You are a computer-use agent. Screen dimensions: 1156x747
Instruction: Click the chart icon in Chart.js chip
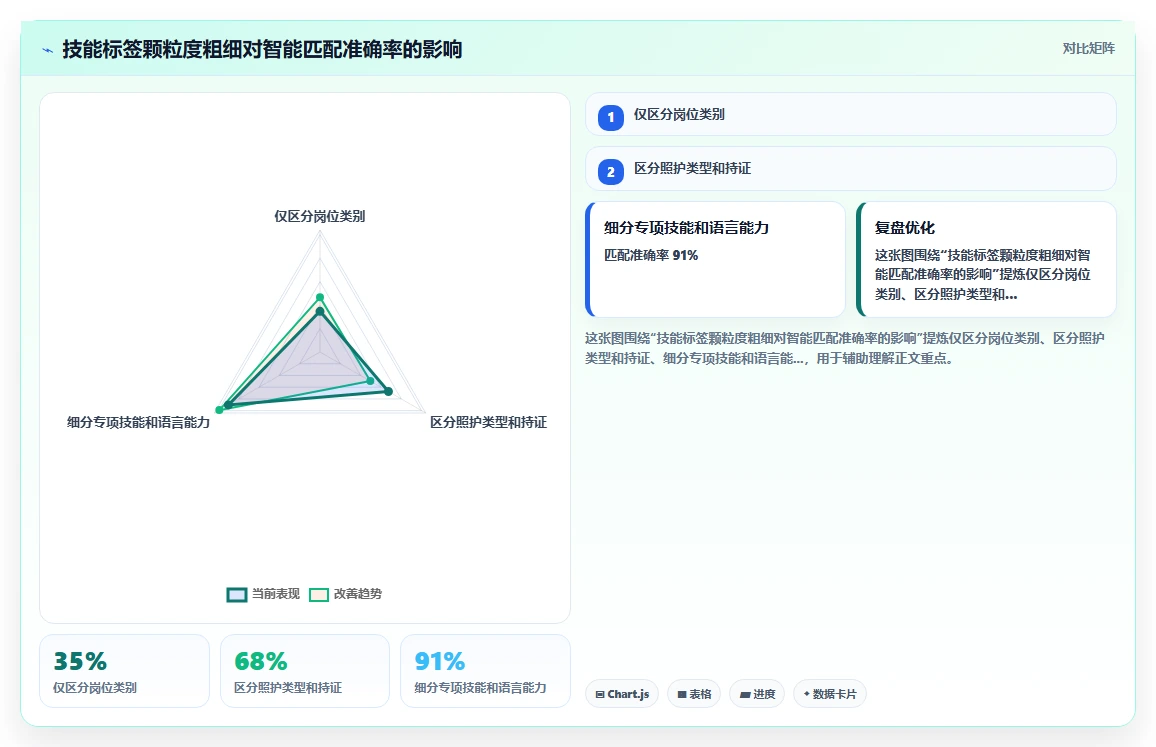click(599, 695)
